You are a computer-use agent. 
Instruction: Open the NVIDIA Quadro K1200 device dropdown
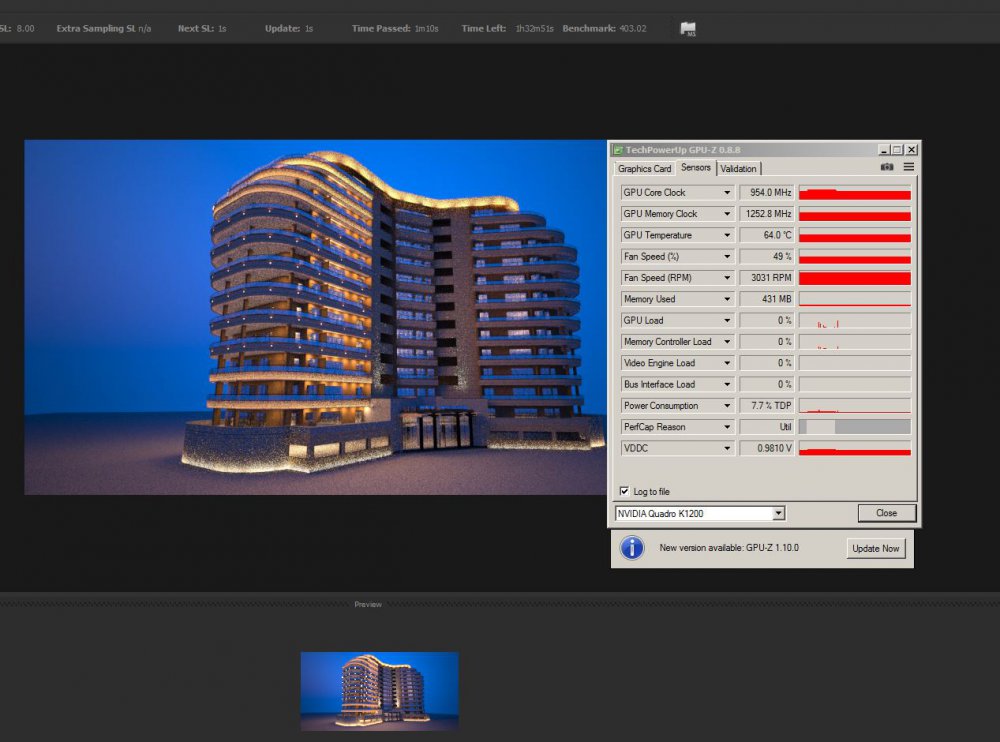(778, 513)
